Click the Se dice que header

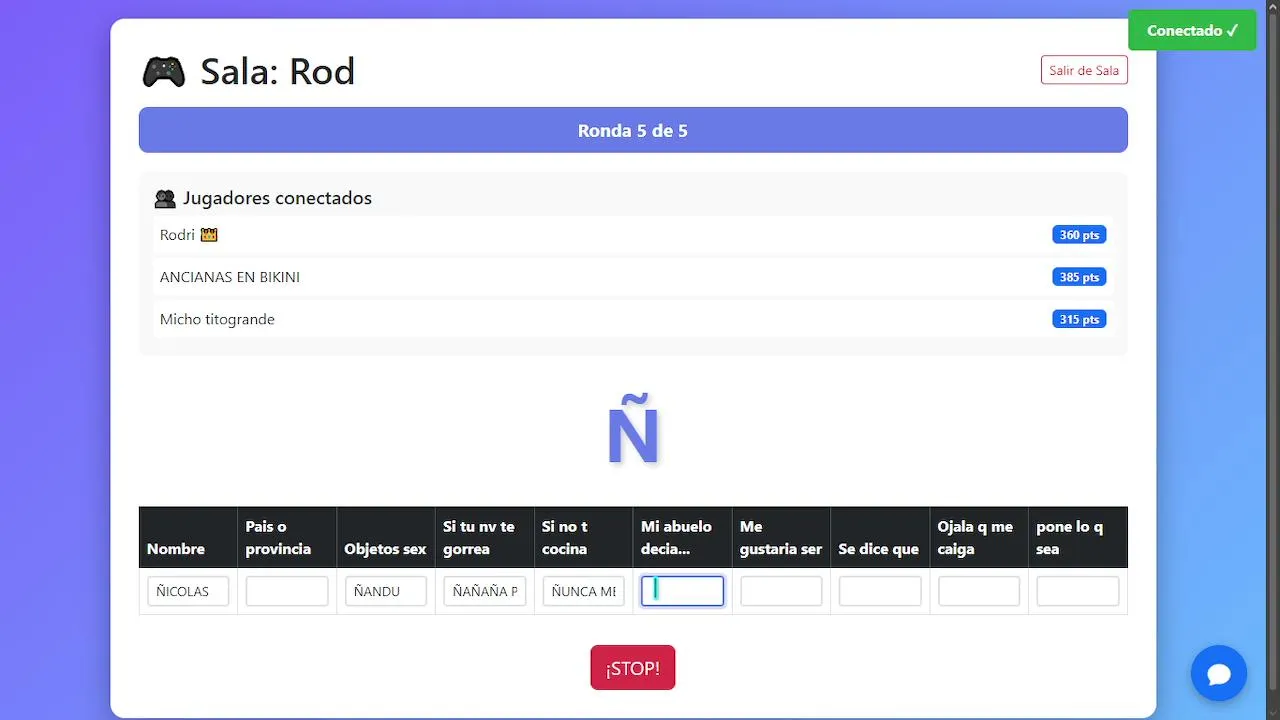pos(880,537)
